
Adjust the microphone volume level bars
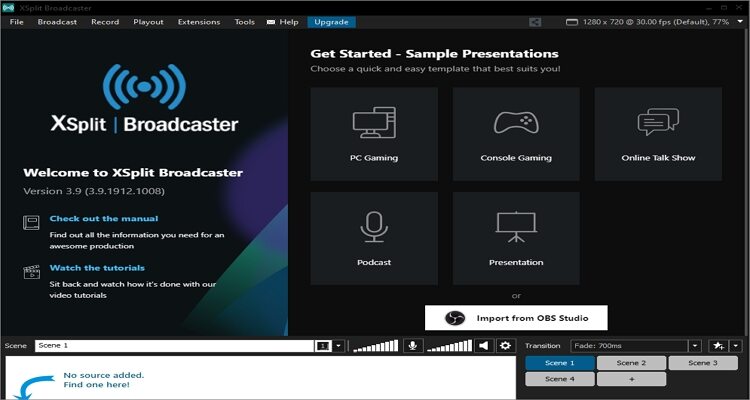click(375, 346)
